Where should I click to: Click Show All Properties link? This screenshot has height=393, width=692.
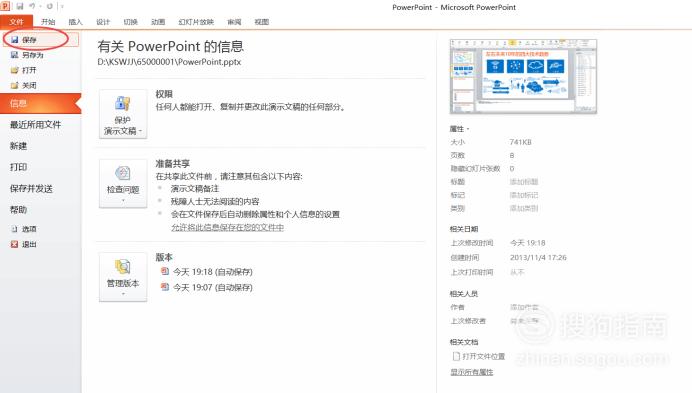click(471, 372)
